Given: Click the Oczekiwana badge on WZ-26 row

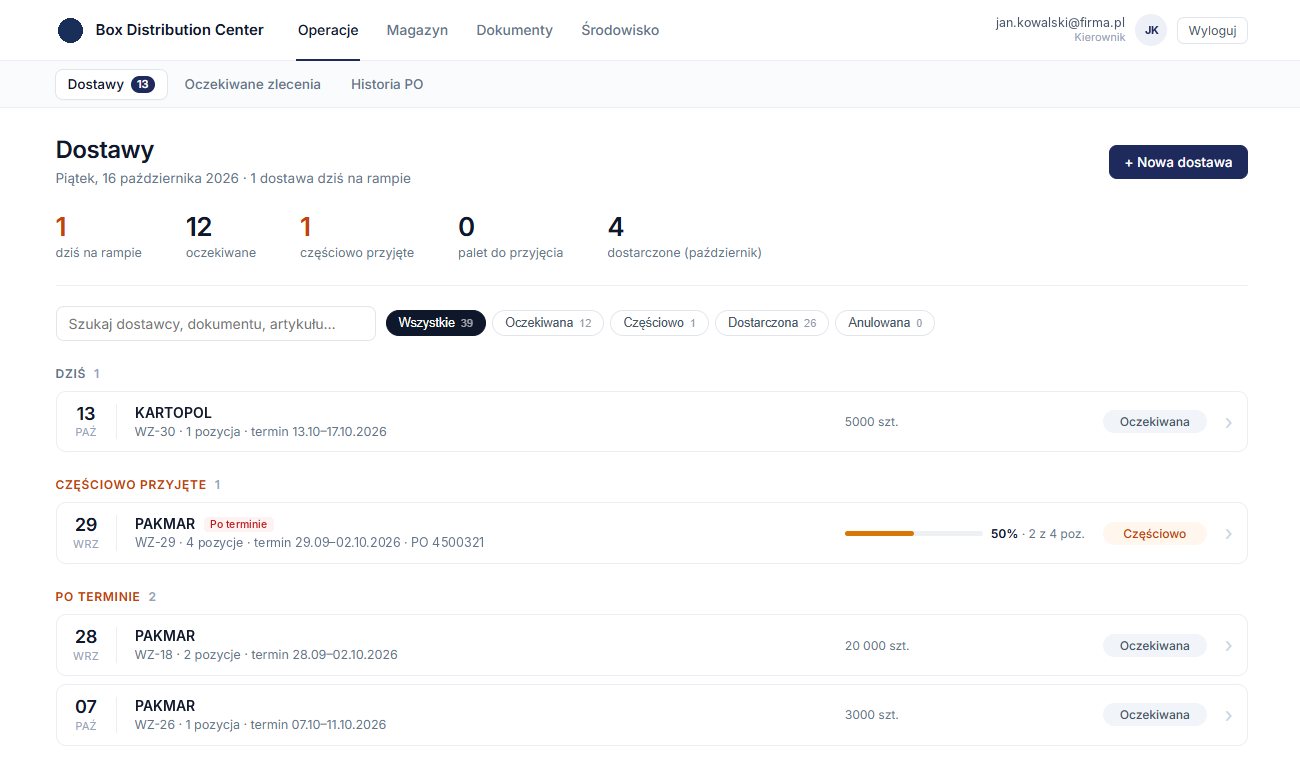Looking at the screenshot, I should click(1155, 715).
